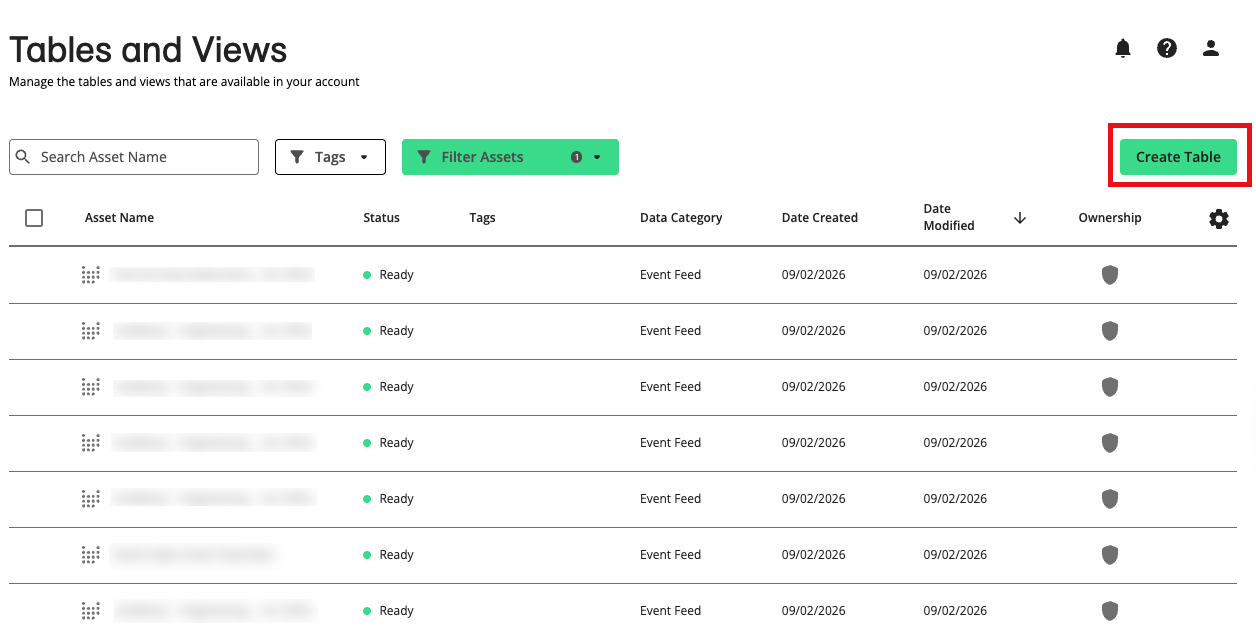Open the user account profile icon
The image size is (1256, 630).
[x=1211, y=48]
